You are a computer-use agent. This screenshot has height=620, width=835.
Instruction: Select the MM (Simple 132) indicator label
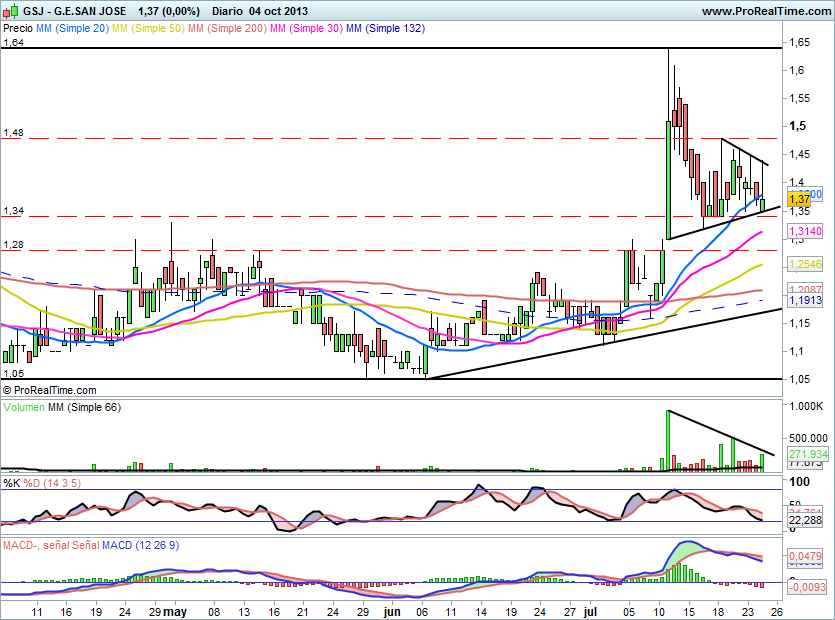386,28
